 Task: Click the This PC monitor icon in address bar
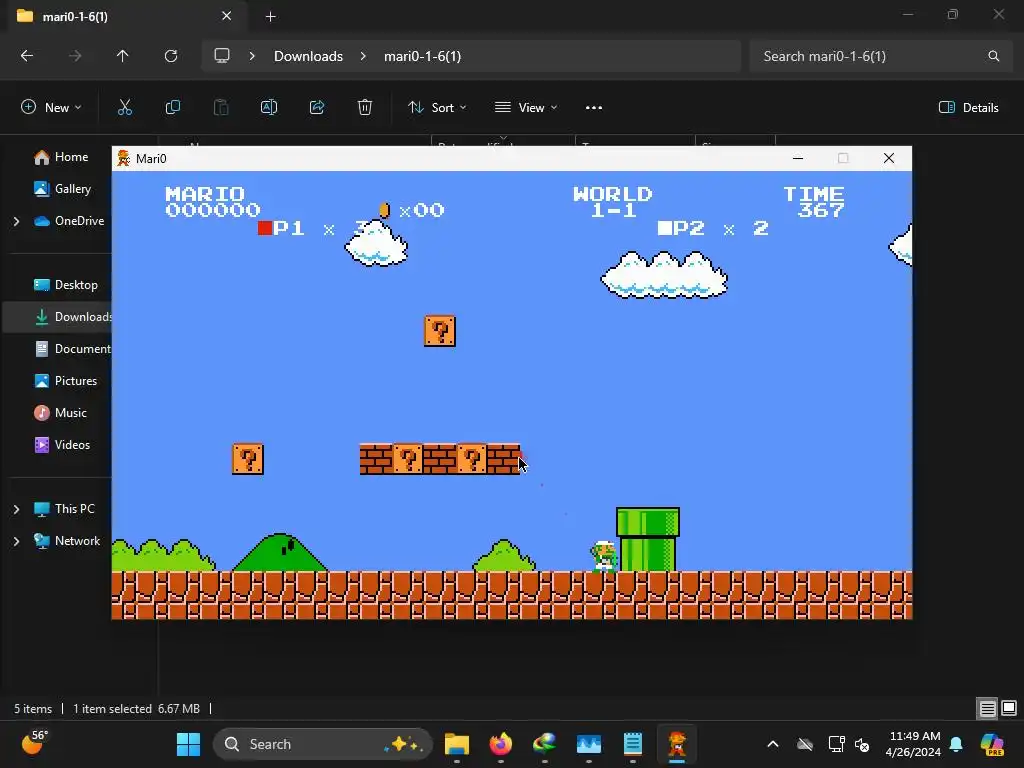point(222,56)
